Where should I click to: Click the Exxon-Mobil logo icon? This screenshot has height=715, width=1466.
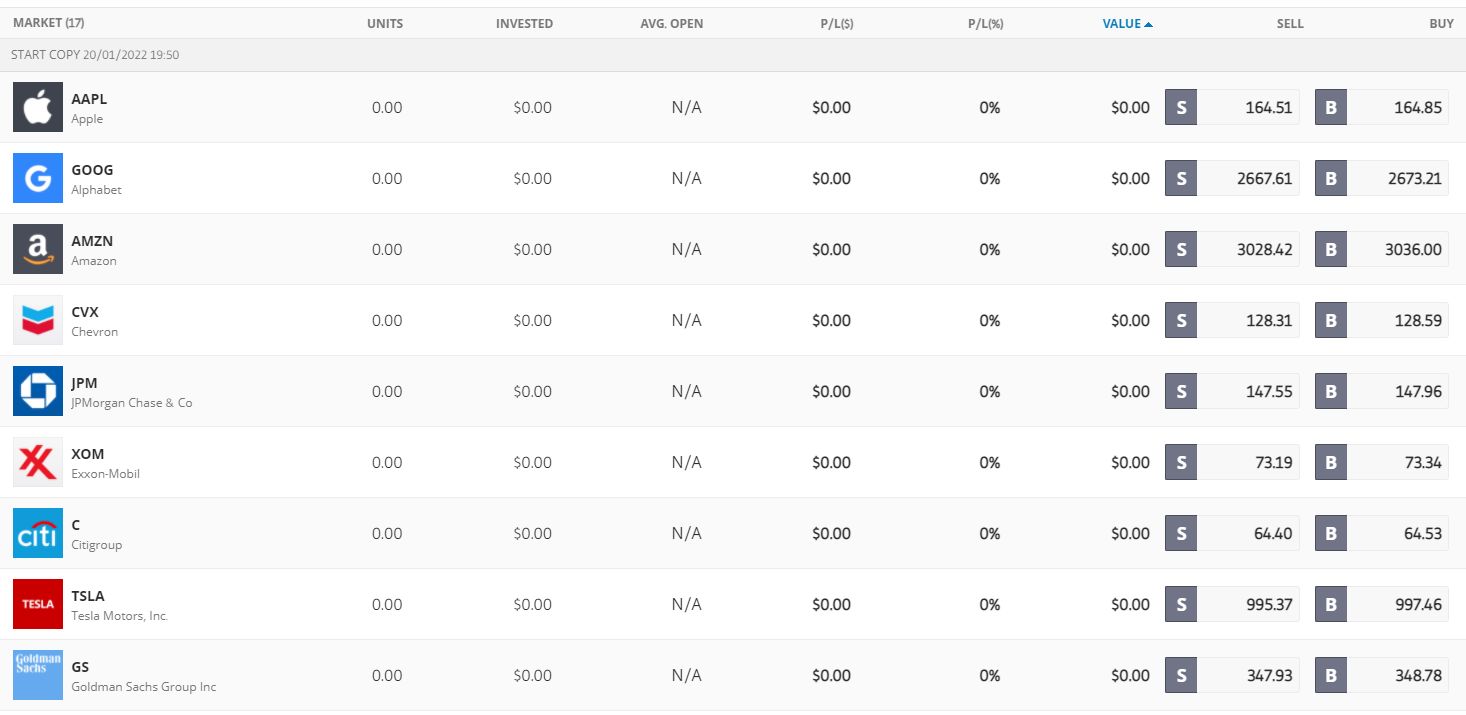click(38, 462)
